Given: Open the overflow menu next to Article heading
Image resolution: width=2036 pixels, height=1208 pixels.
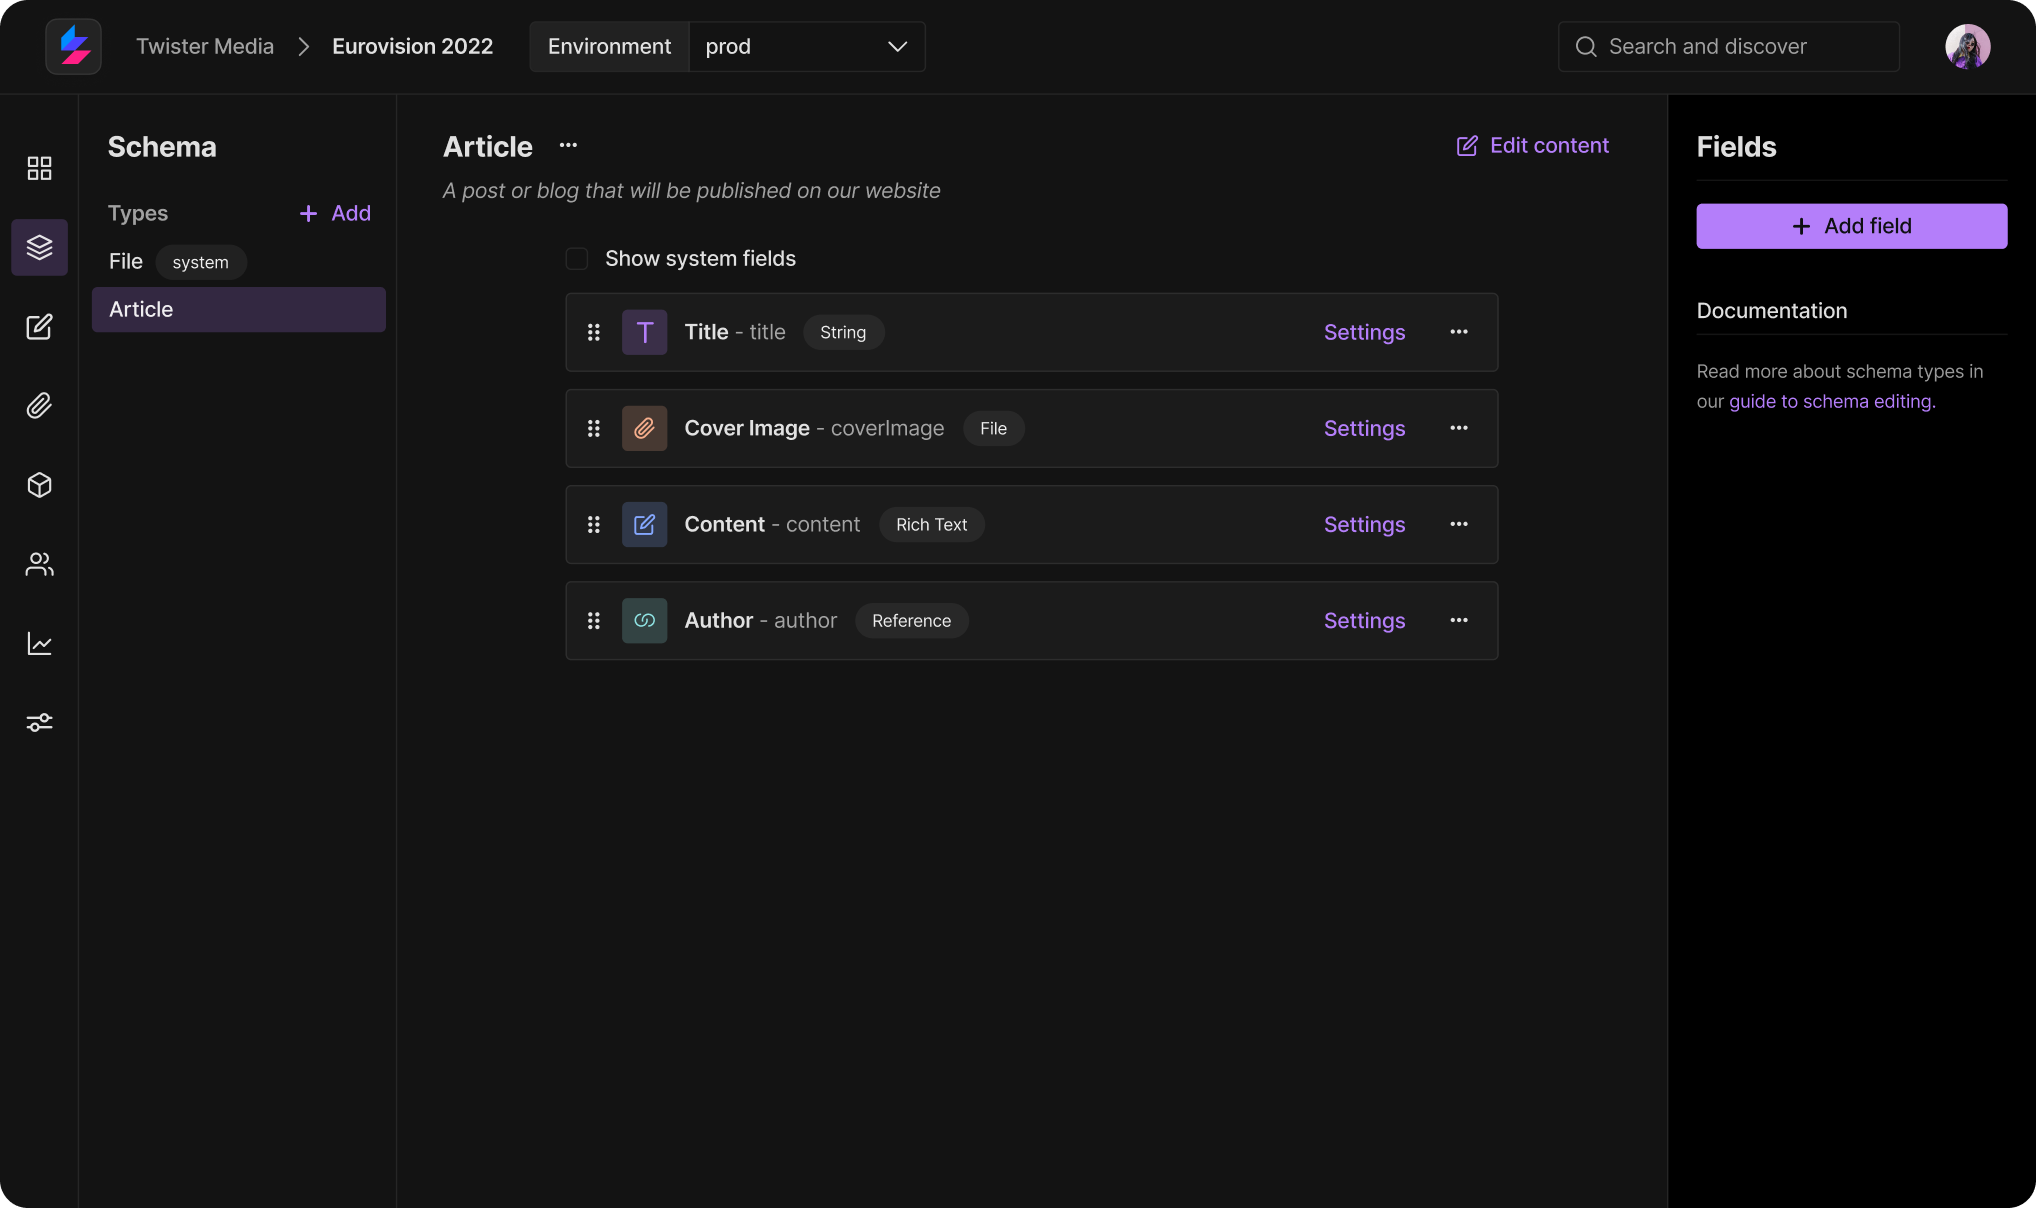Looking at the screenshot, I should (568, 146).
